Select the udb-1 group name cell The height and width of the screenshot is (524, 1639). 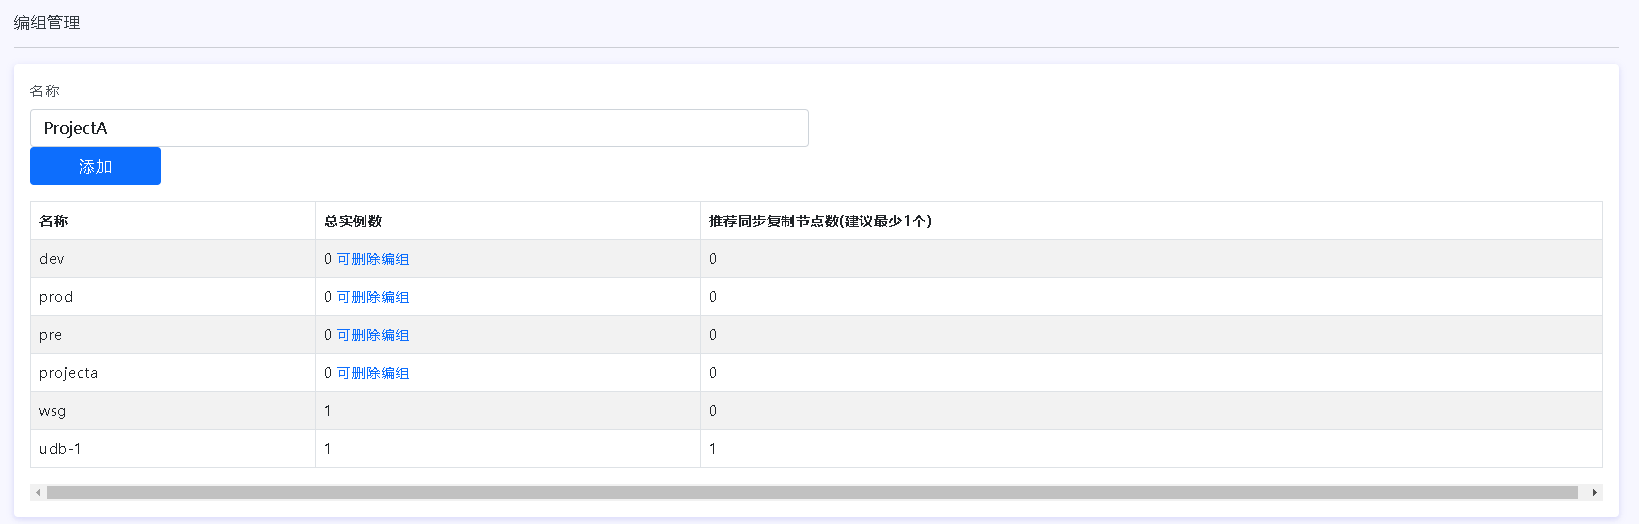[x=61, y=449]
